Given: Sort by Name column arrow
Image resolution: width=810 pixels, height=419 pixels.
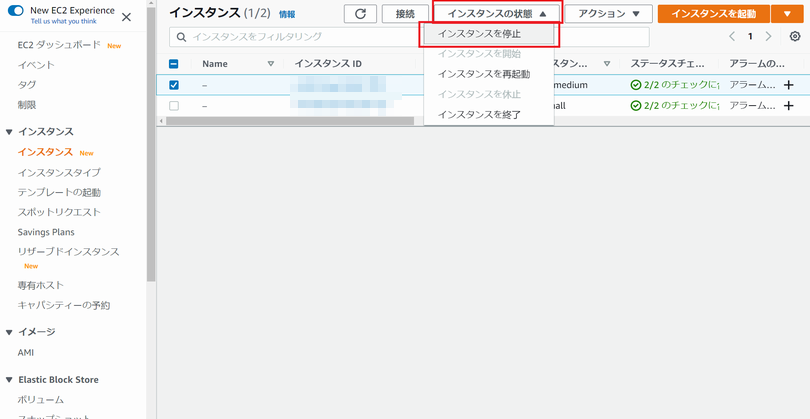Looking at the screenshot, I should click(x=270, y=64).
